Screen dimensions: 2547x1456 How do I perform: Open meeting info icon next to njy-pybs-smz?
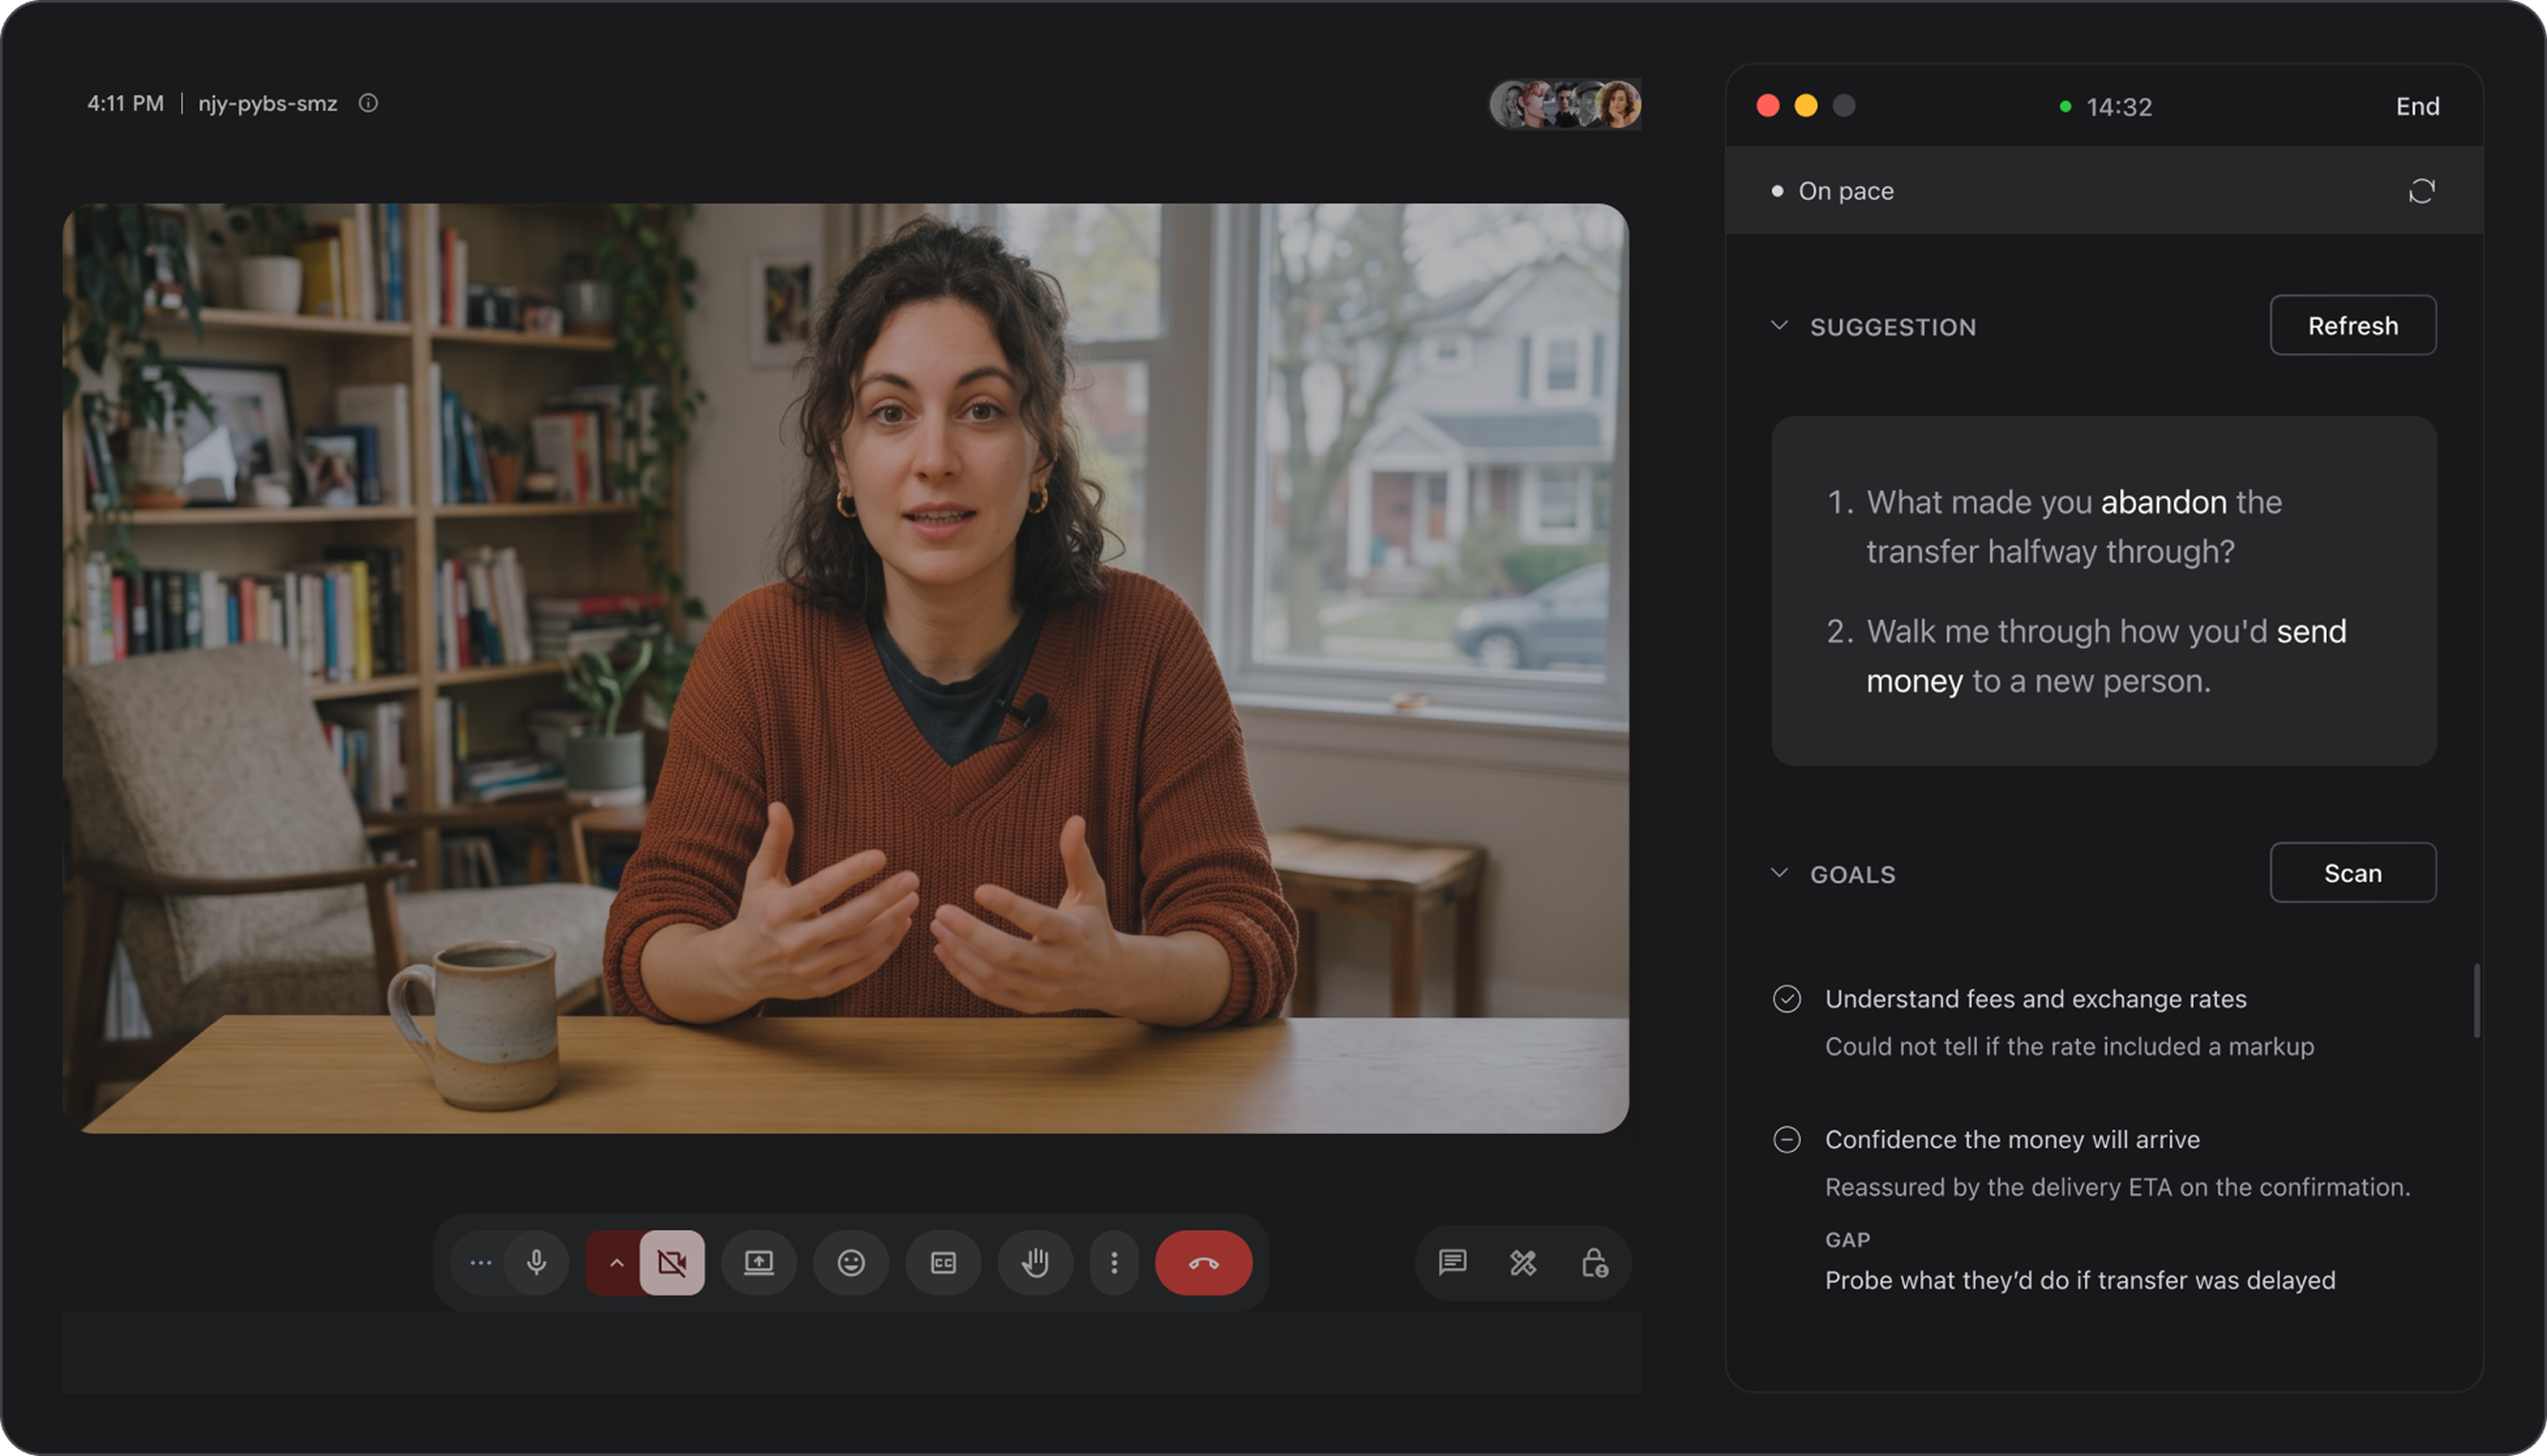tap(368, 103)
